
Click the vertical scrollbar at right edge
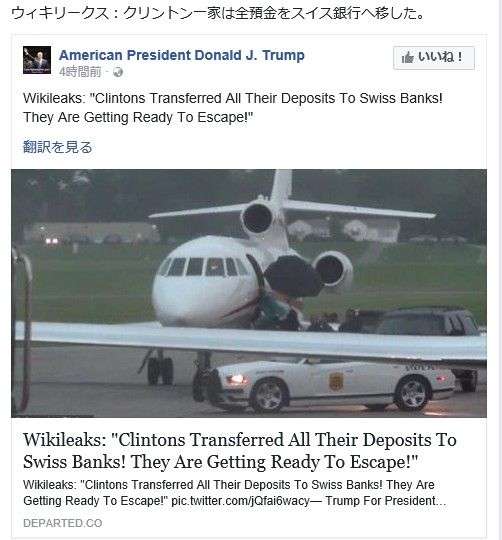tap(500, 270)
